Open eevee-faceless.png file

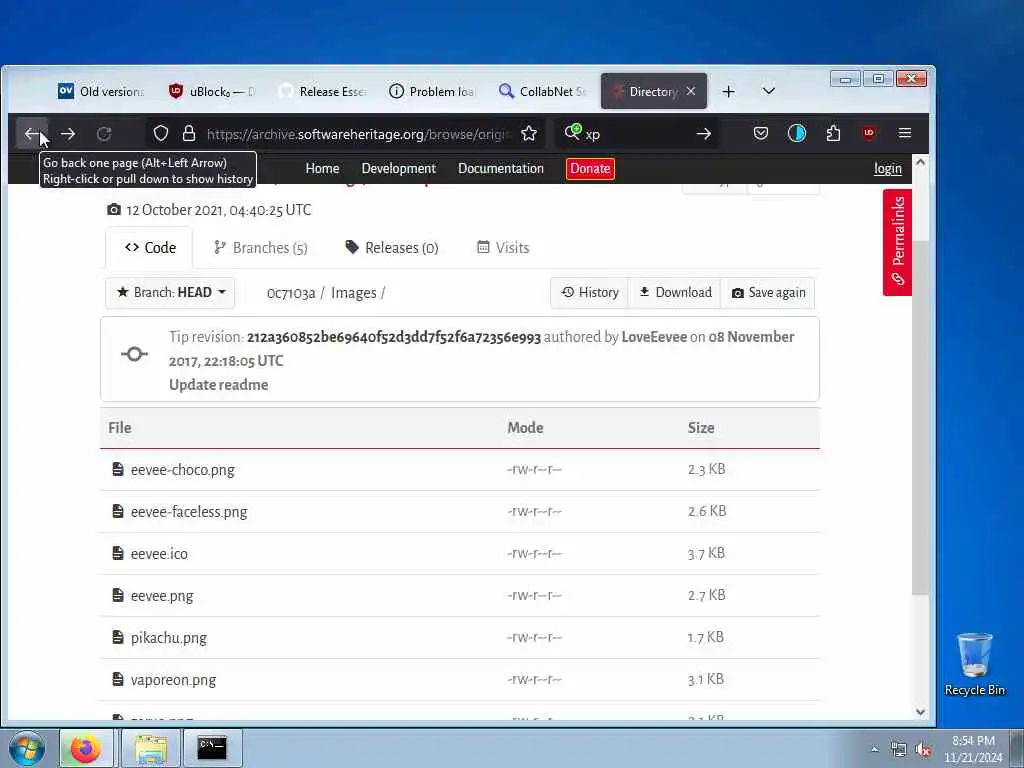click(x=189, y=512)
